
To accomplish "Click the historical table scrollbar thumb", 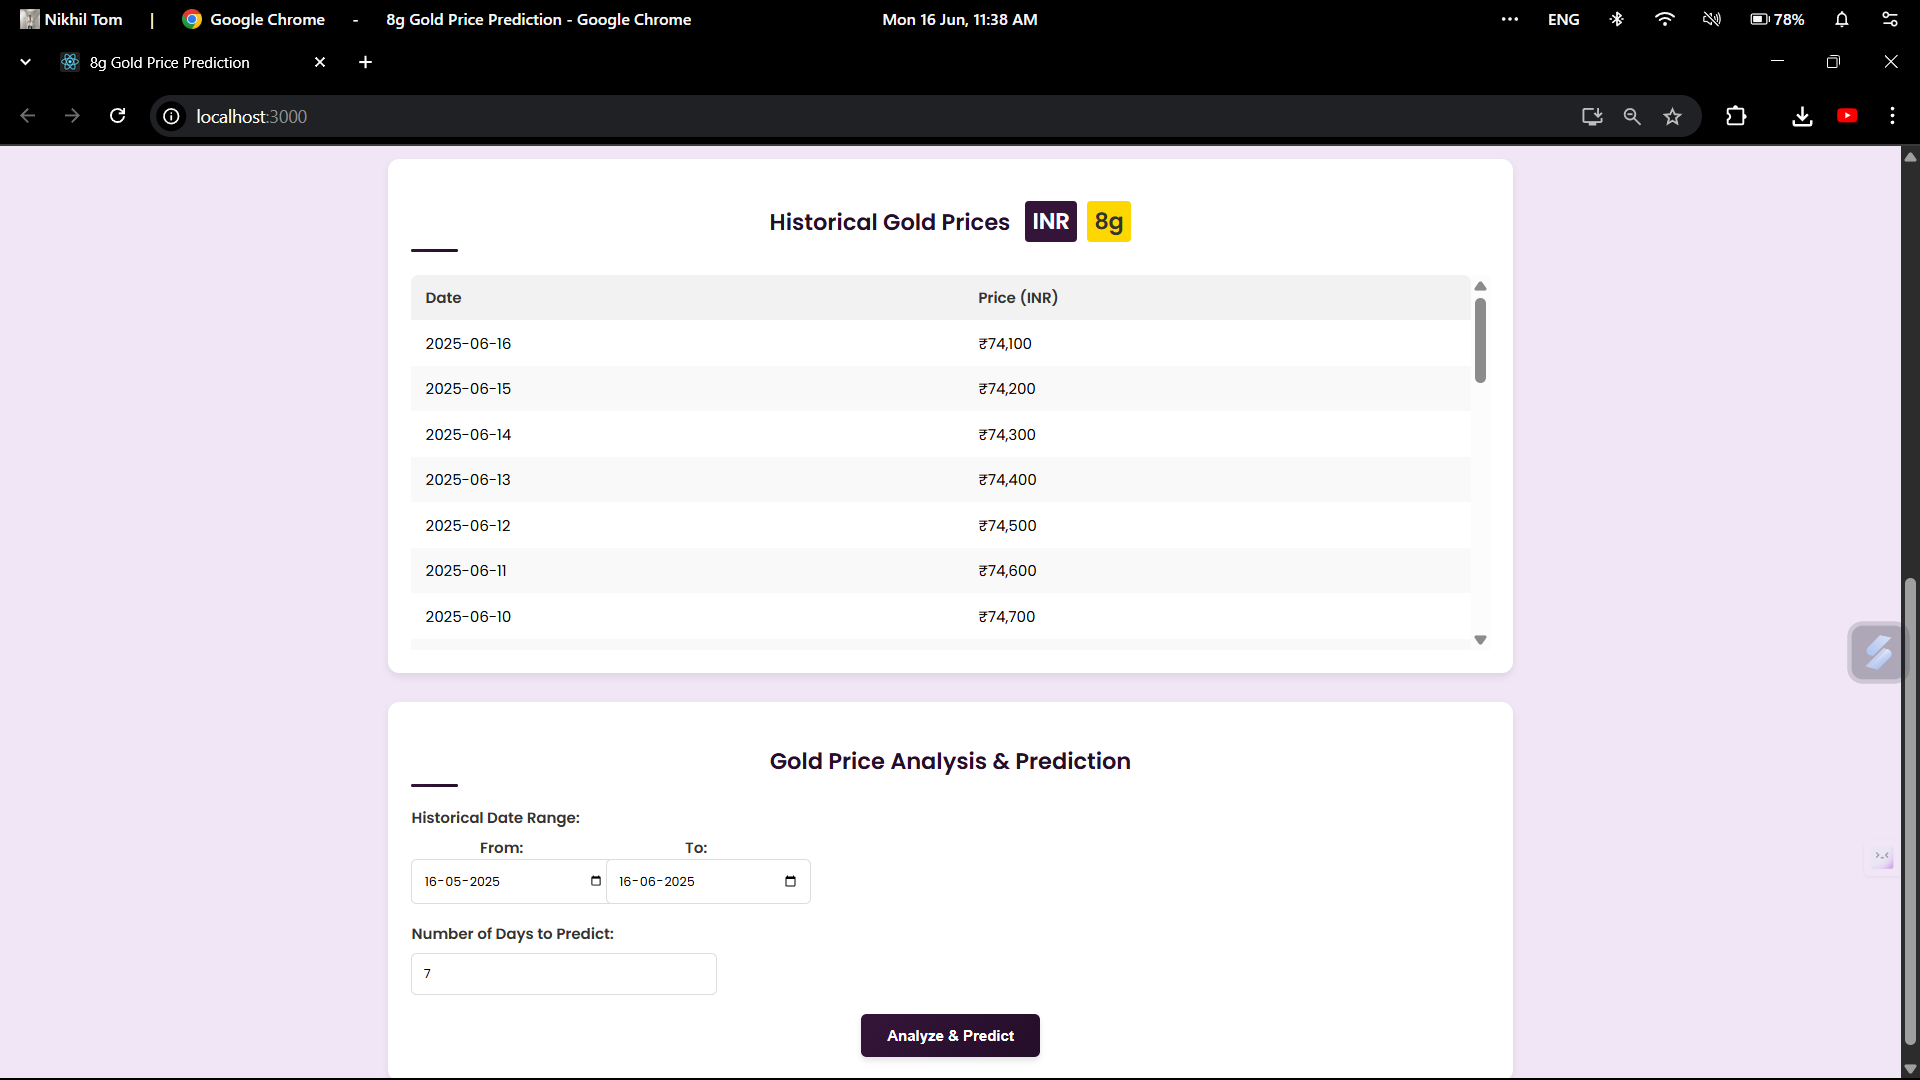I will [x=1480, y=340].
